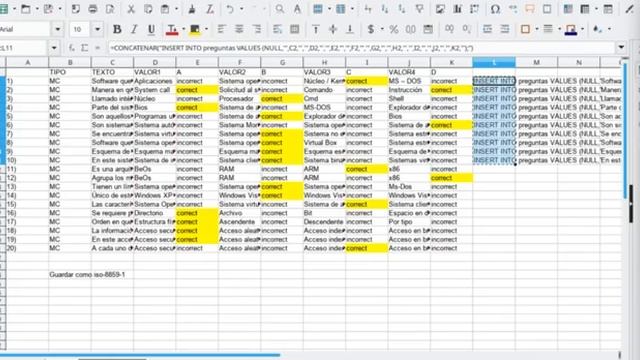Screen dimensions: 640x360
Task: Click the Add Decimal Place icon
Action: point(449,29)
